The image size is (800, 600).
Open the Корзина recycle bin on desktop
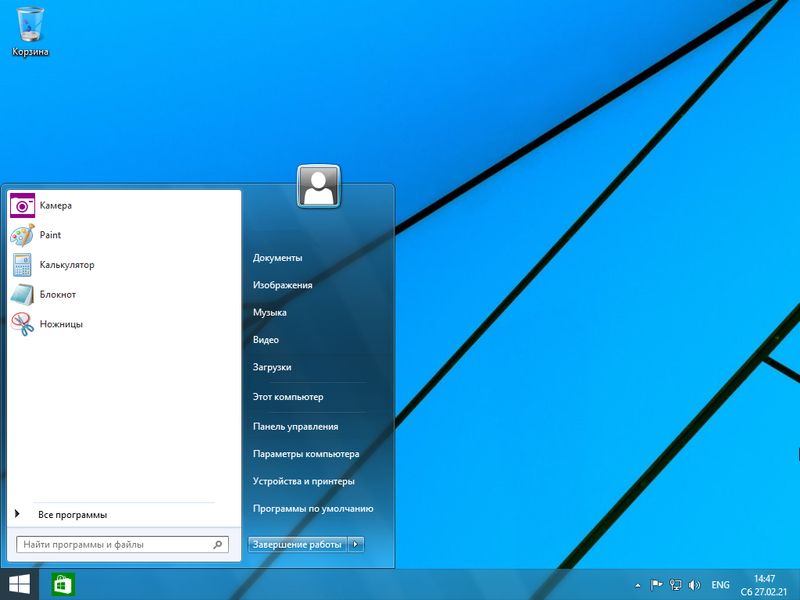(x=30, y=24)
